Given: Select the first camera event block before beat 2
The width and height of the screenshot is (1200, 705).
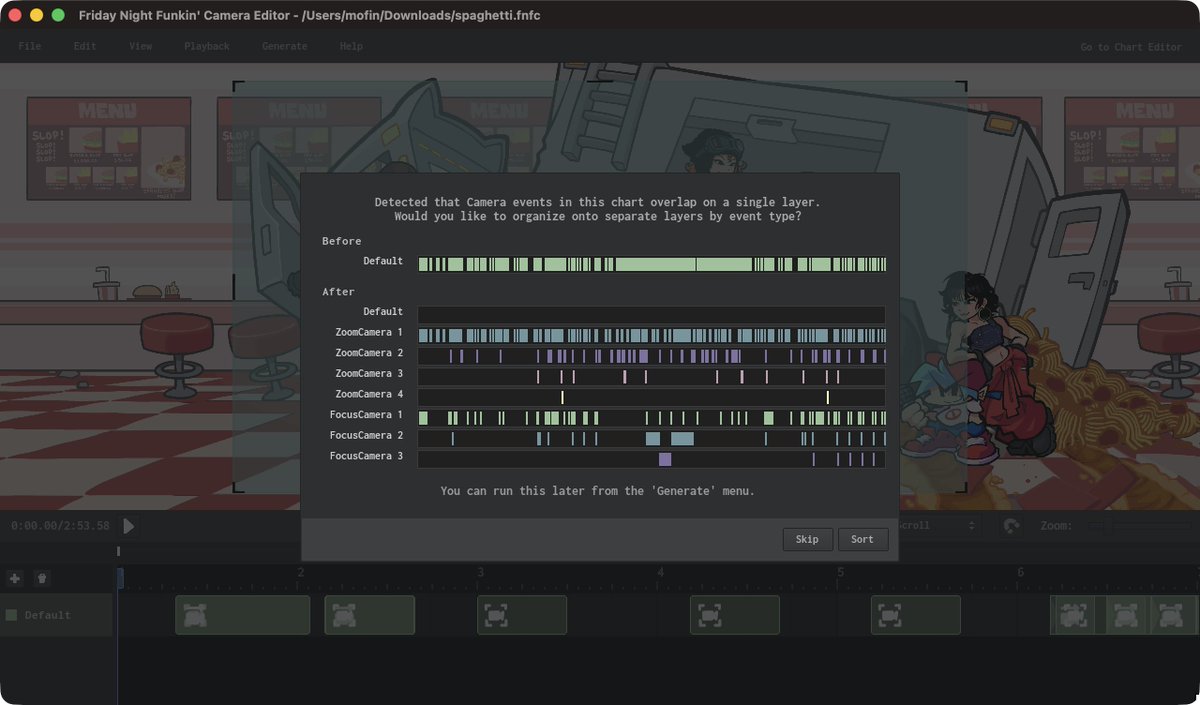Looking at the screenshot, I should (242, 615).
